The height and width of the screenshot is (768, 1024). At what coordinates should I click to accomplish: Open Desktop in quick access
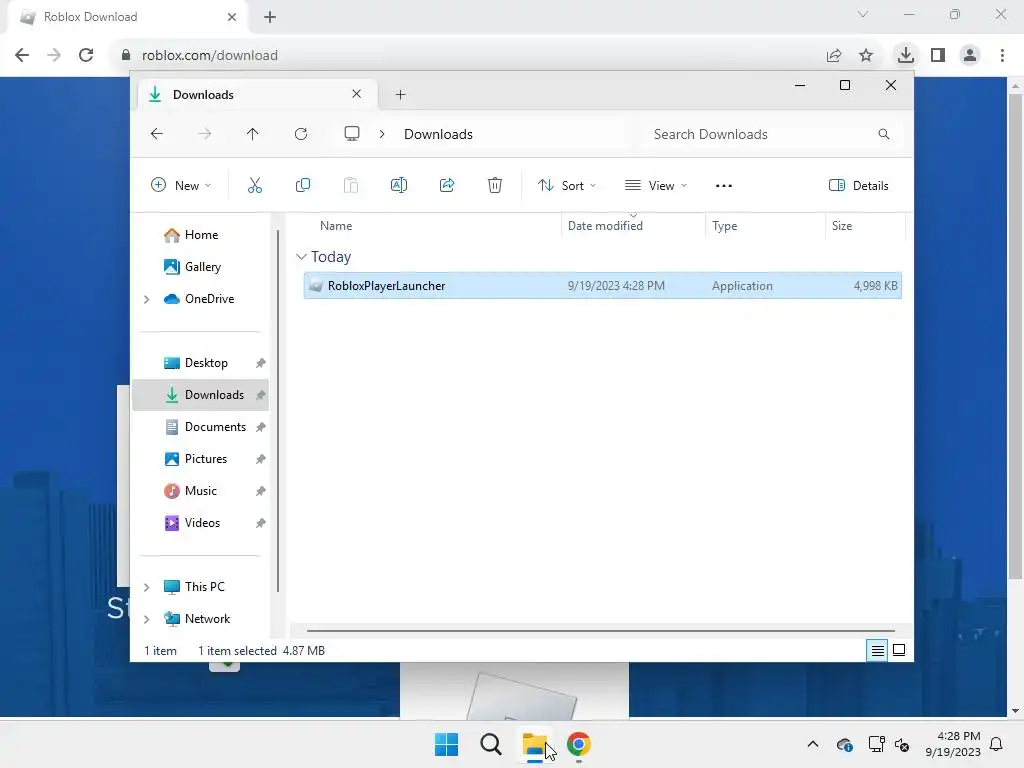coord(206,363)
